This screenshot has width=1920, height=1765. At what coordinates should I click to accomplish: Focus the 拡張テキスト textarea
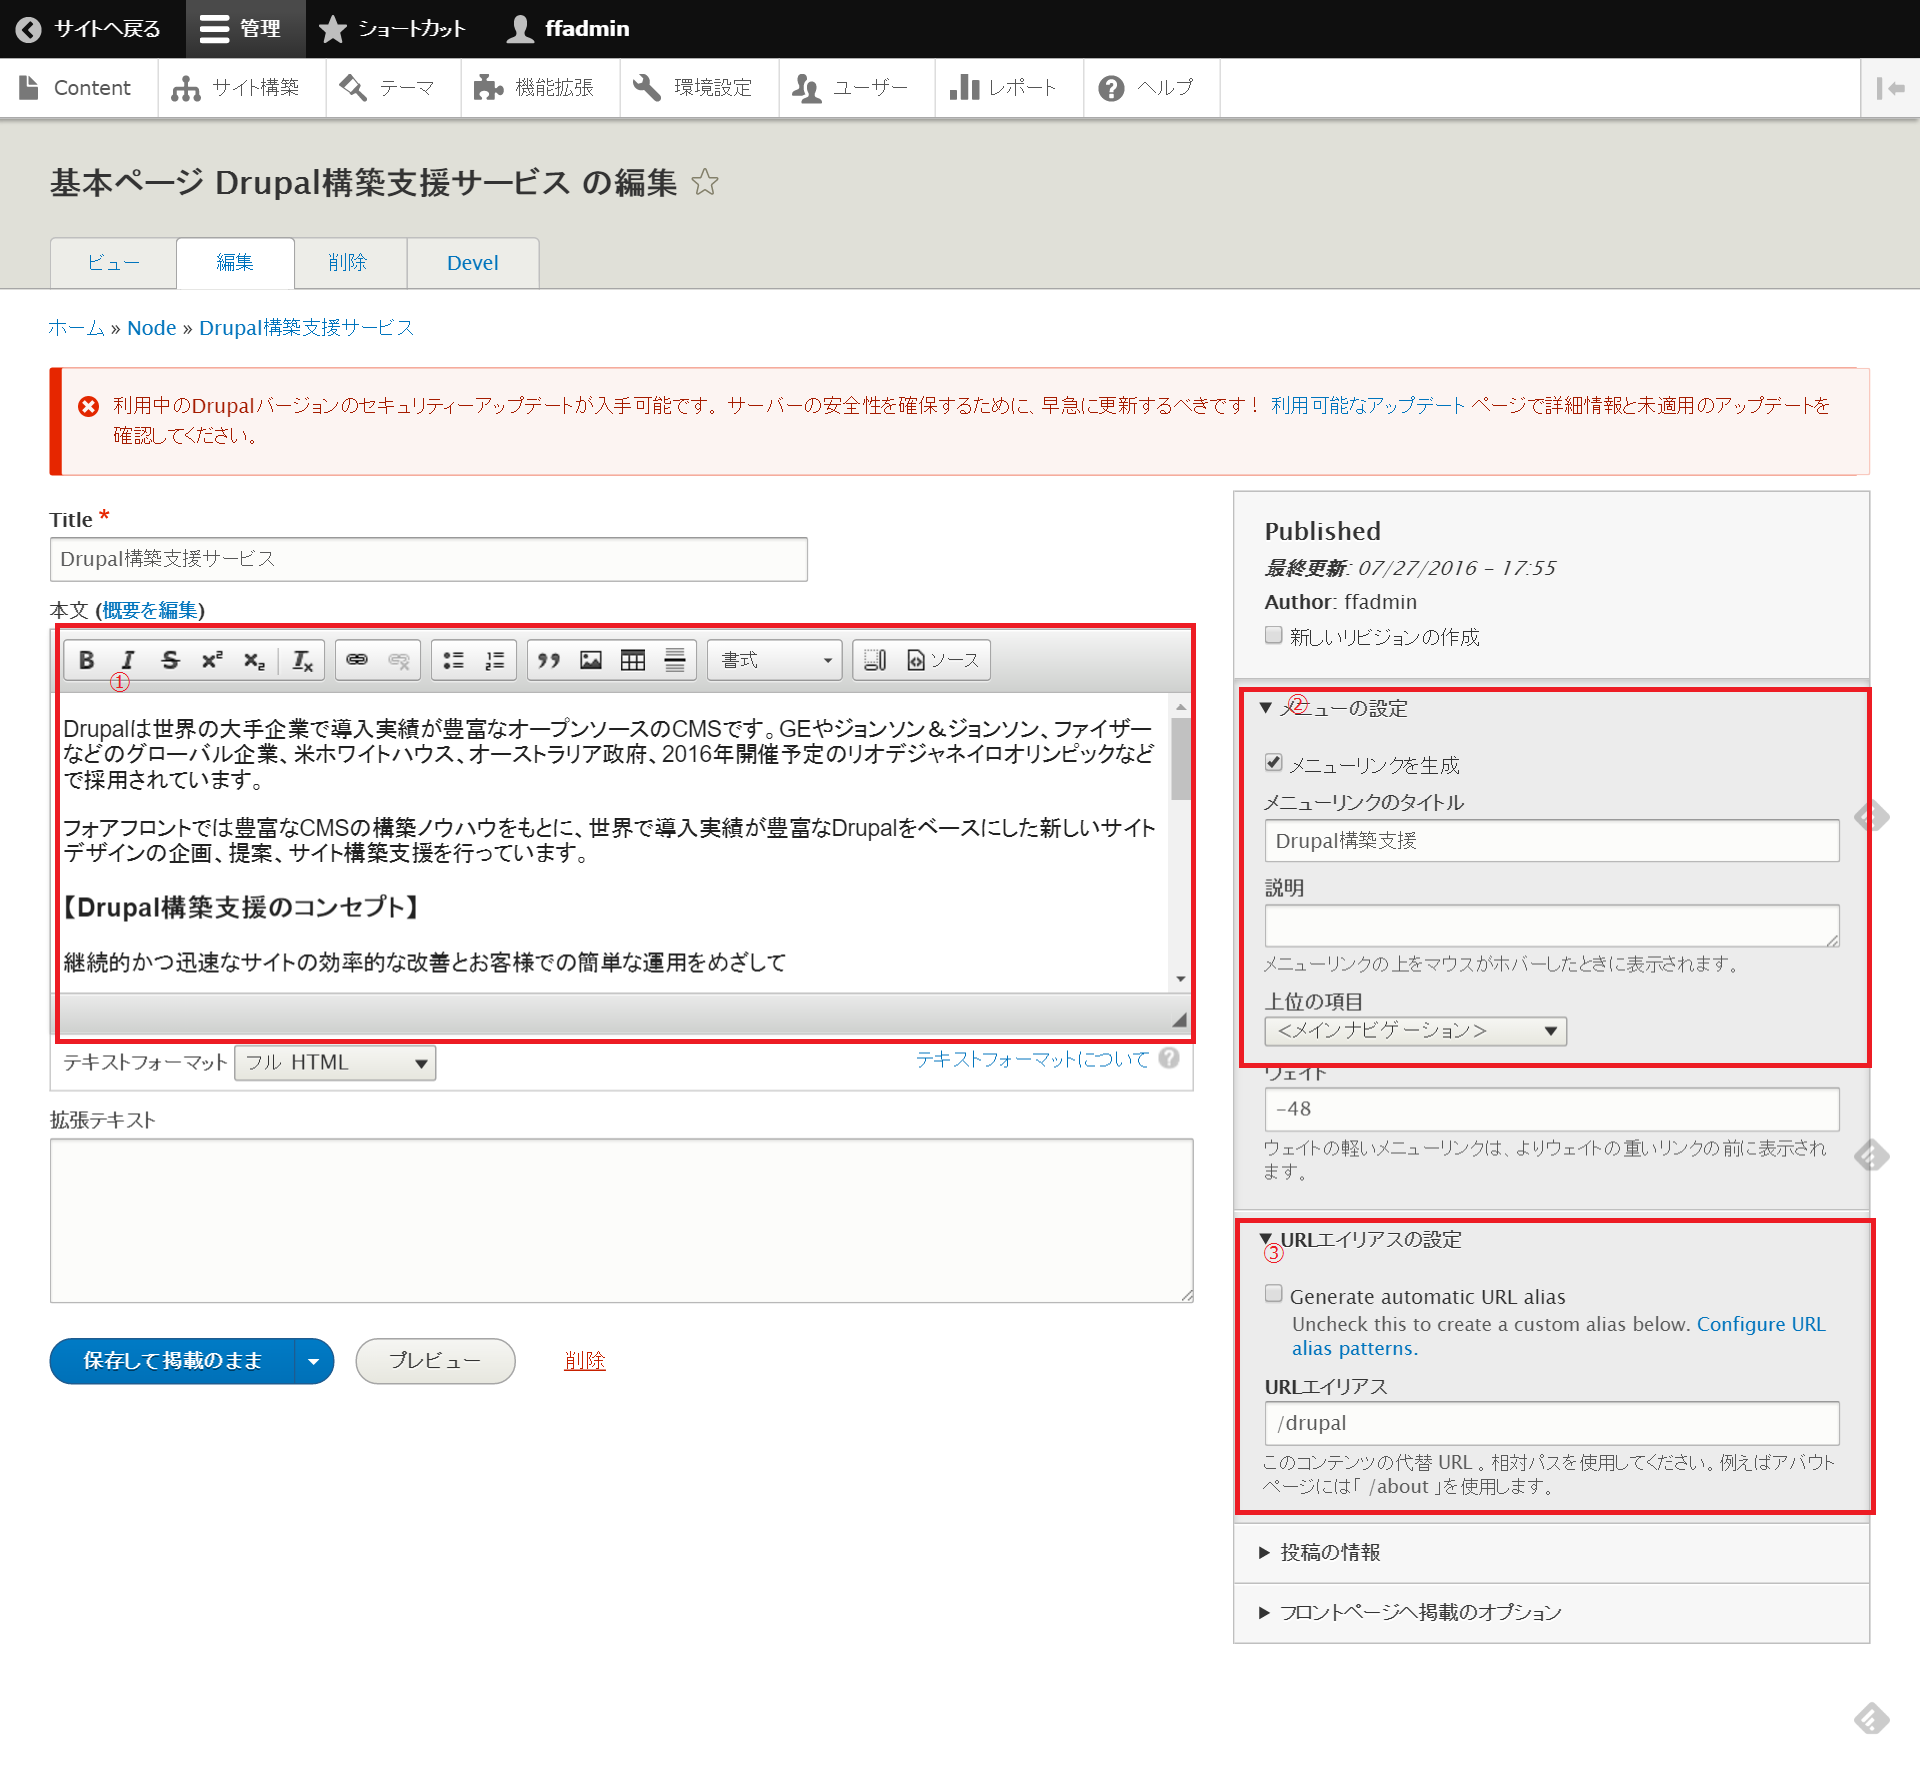(x=621, y=1220)
